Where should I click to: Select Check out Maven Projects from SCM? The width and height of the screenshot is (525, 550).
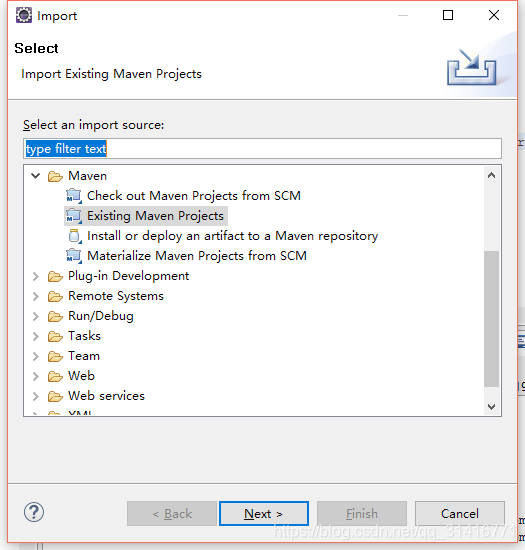(x=194, y=196)
